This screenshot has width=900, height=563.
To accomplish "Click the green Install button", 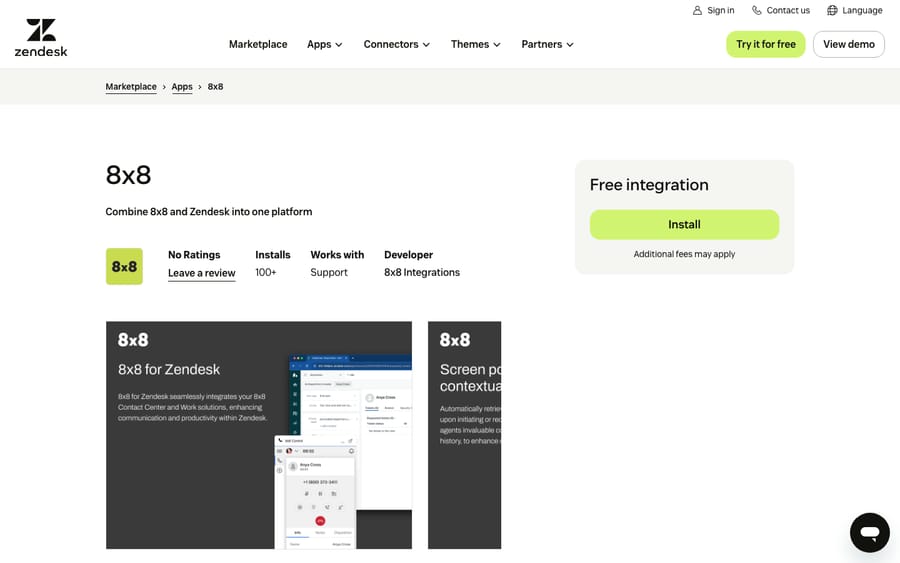I will point(684,224).
